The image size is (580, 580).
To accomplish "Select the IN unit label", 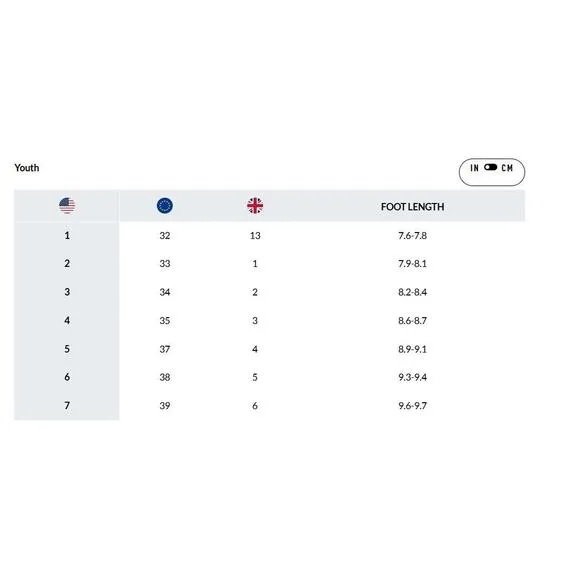I will point(474,168).
